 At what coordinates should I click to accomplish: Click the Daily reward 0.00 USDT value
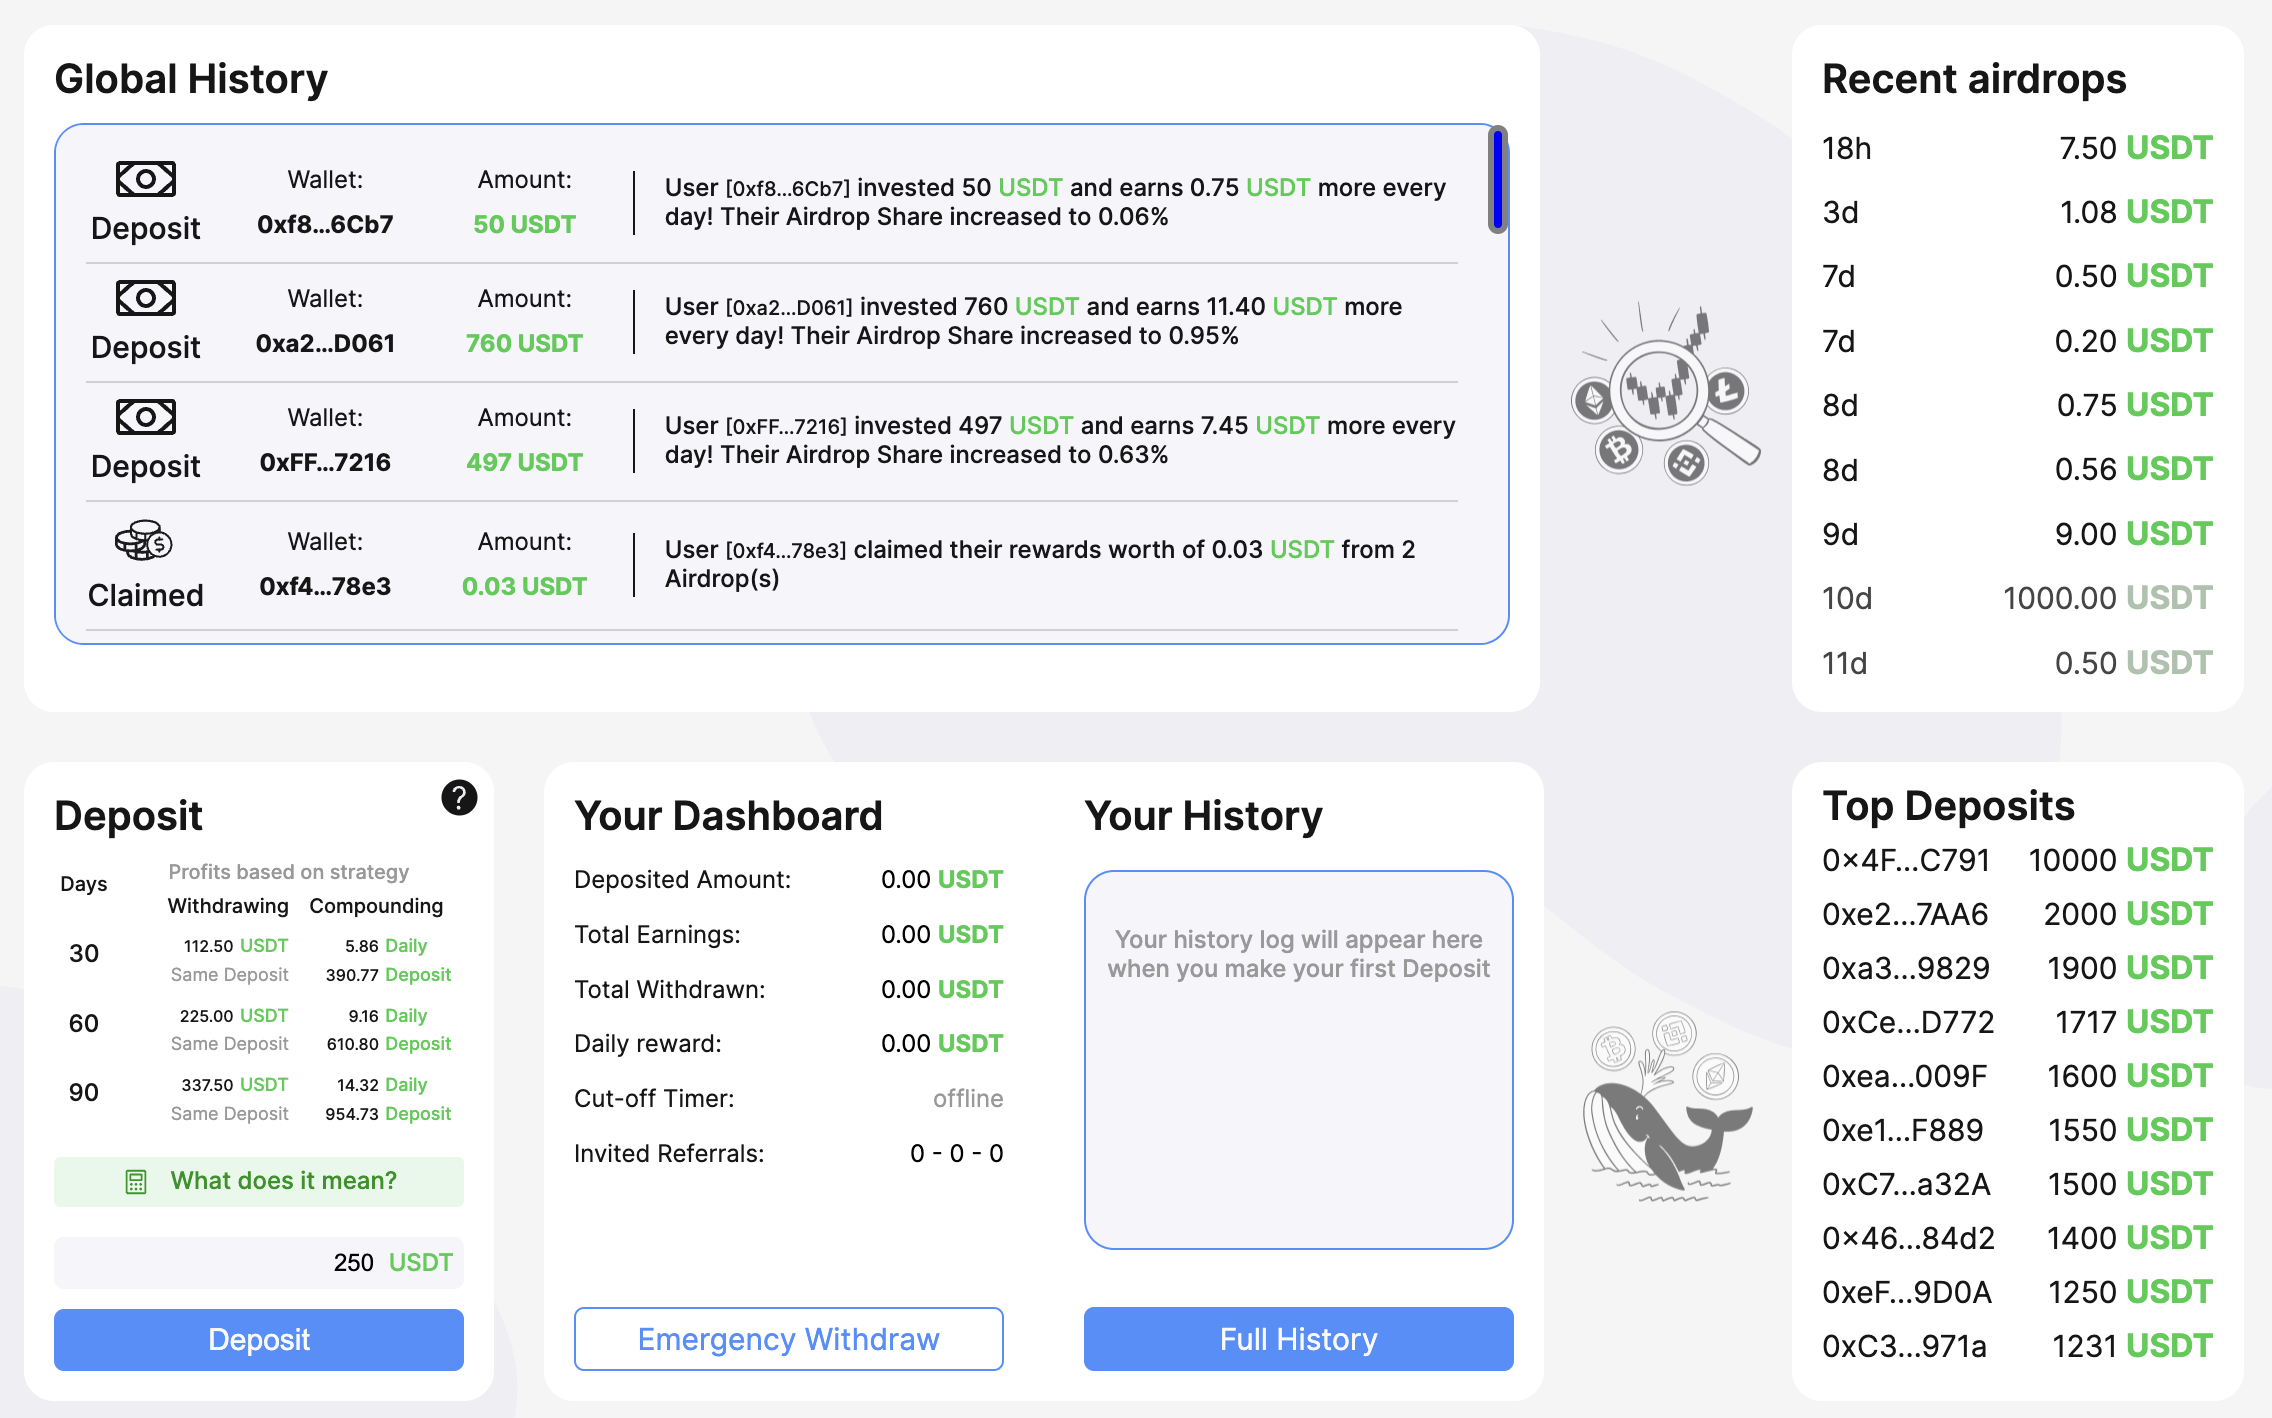point(942,1044)
